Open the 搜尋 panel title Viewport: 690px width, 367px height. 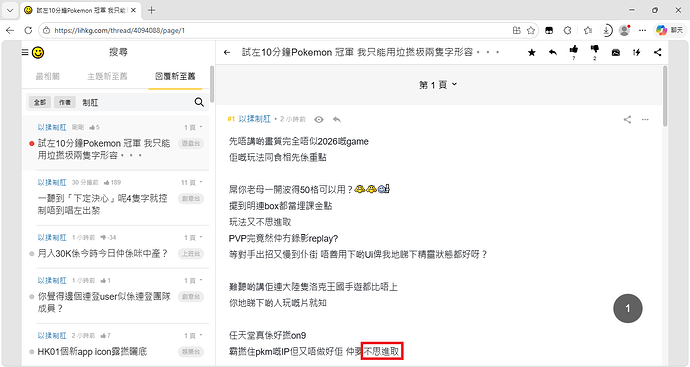coord(118,52)
